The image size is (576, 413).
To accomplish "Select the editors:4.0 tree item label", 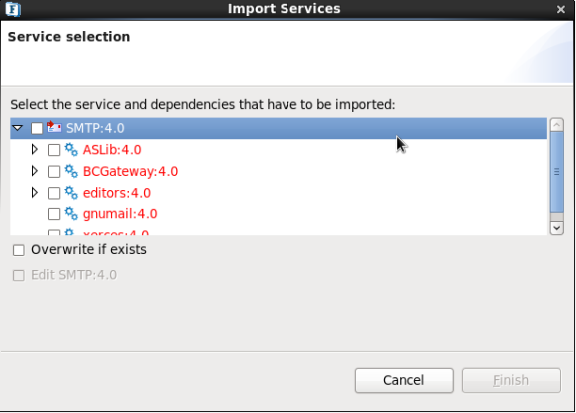I will [x=117, y=193].
